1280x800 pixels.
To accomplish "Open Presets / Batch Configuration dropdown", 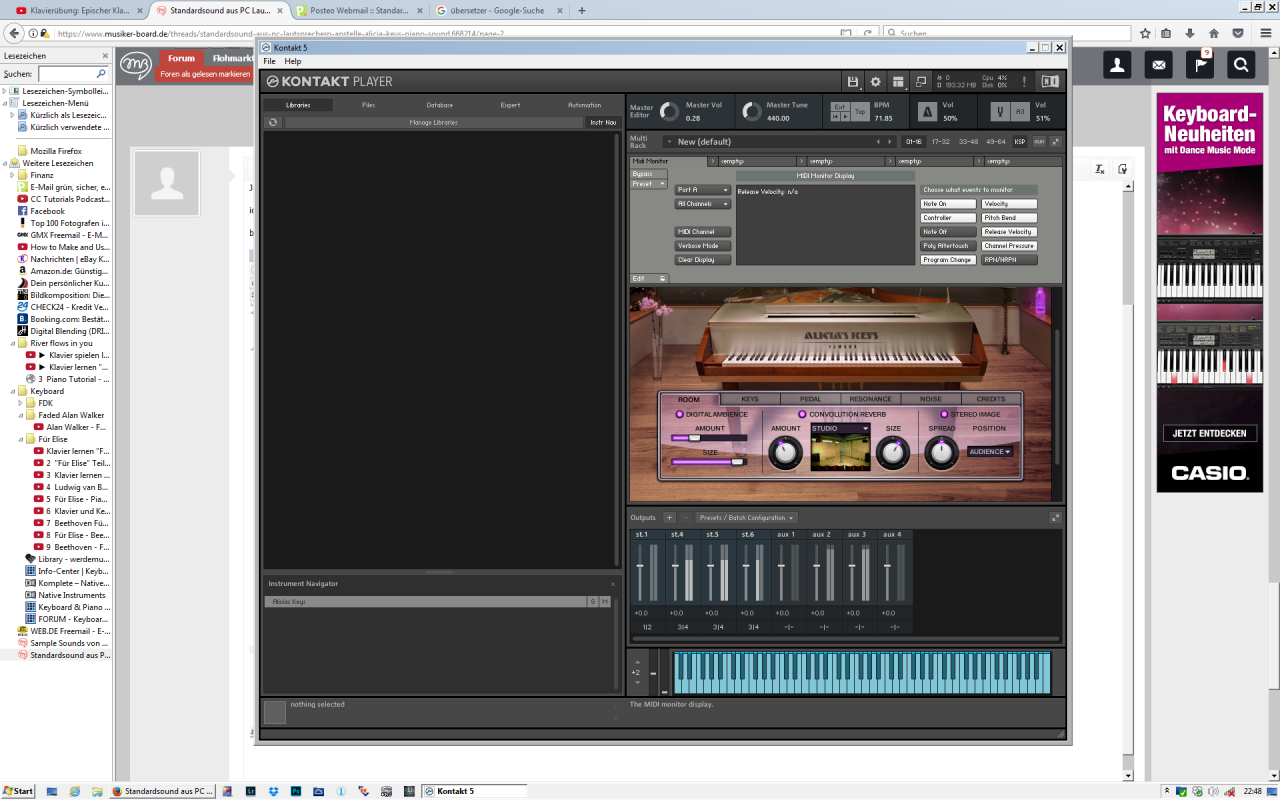I will [x=746, y=518].
